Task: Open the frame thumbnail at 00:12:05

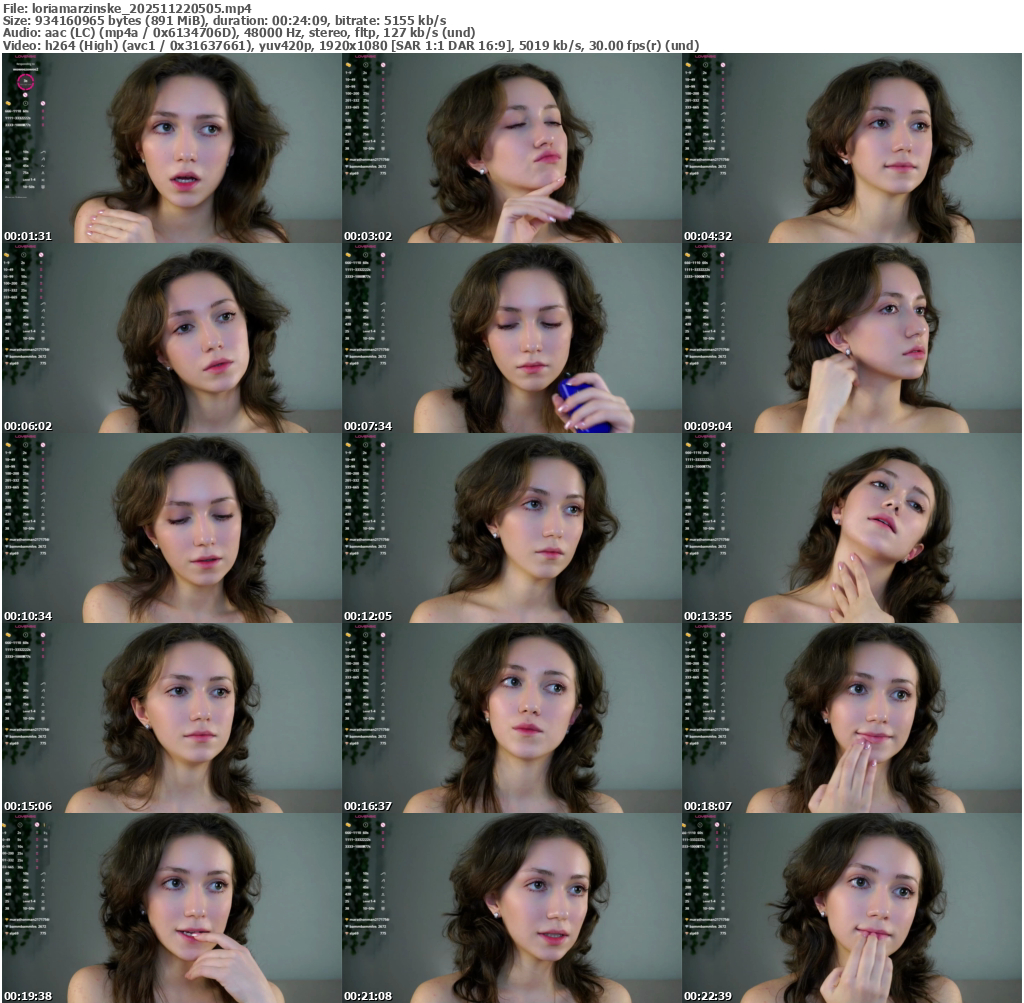Action: click(x=512, y=528)
